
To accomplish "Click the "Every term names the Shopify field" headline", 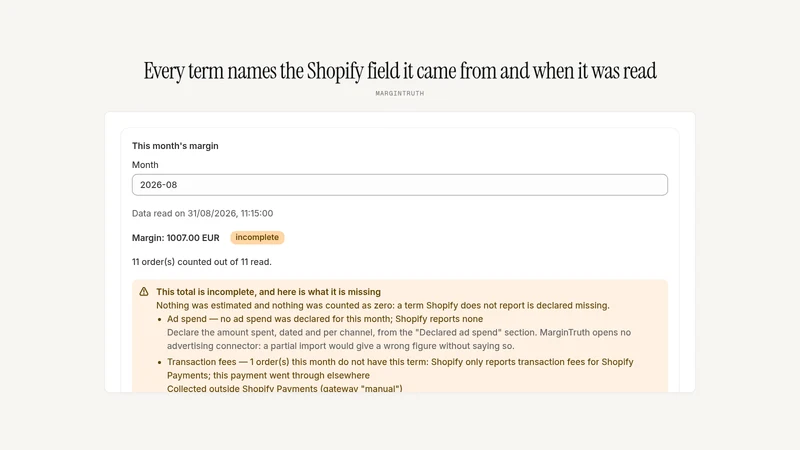I will (399, 71).
